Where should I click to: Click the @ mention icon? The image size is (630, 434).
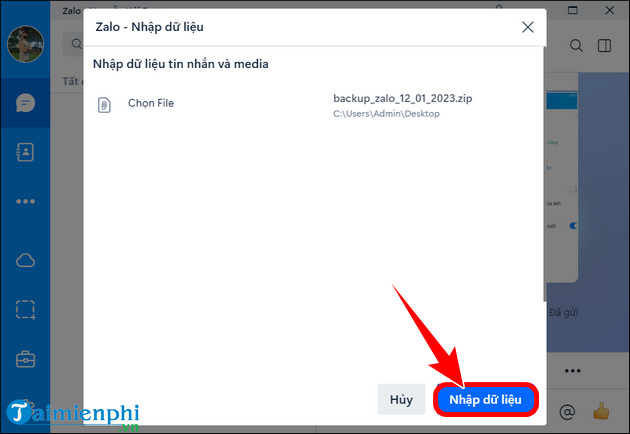point(566,410)
